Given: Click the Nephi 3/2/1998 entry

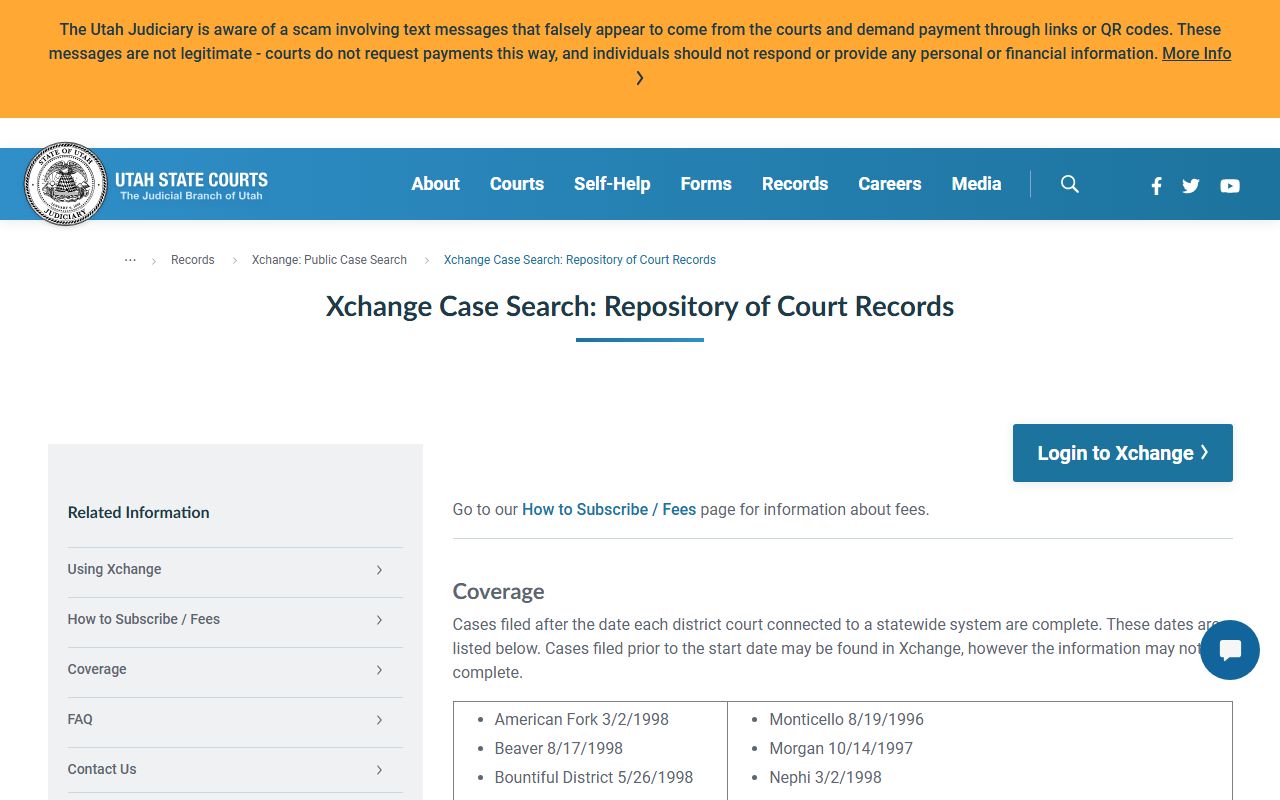Looking at the screenshot, I should [x=826, y=777].
